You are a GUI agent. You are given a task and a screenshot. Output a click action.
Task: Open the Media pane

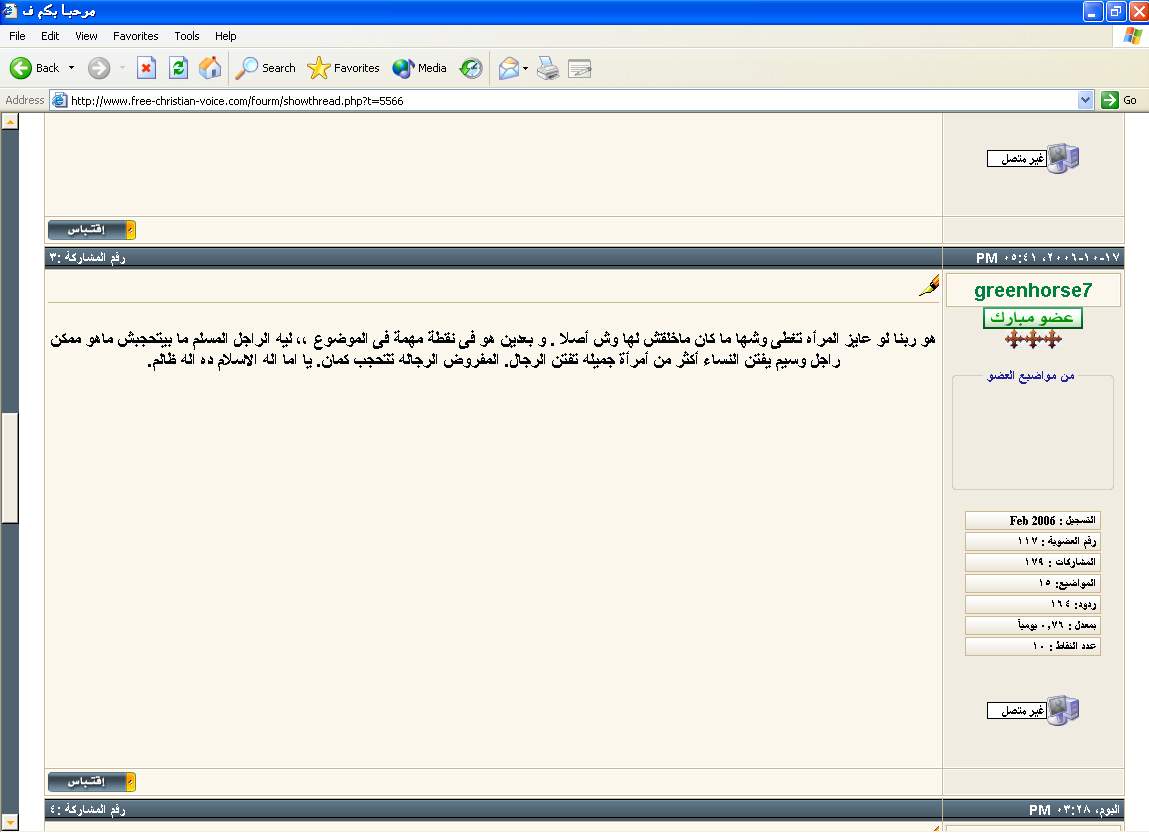coord(420,68)
